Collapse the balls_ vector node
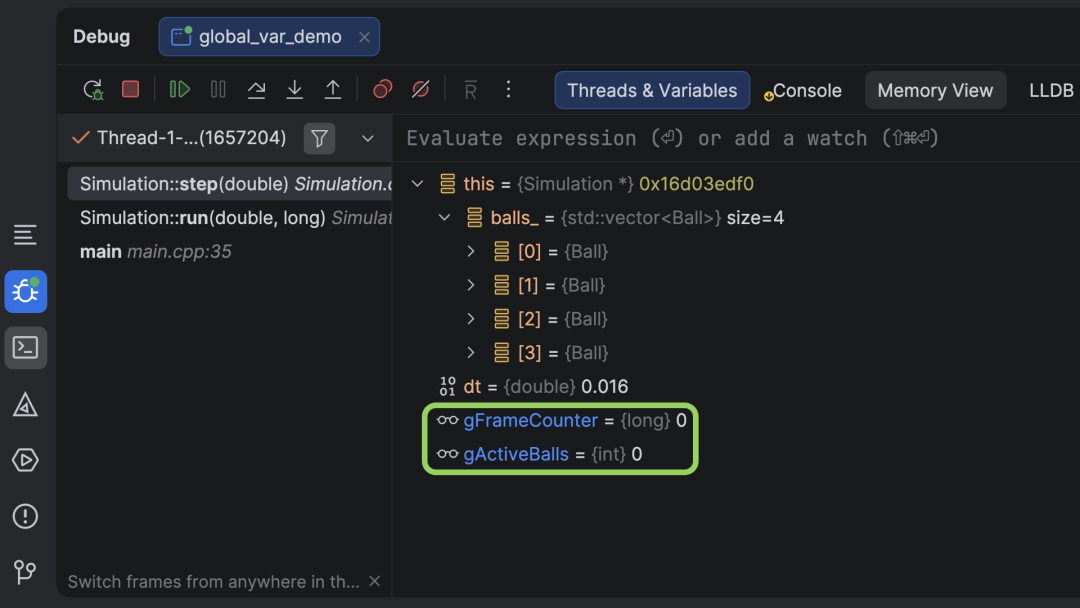This screenshot has width=1080, height=608. (444, 218)
